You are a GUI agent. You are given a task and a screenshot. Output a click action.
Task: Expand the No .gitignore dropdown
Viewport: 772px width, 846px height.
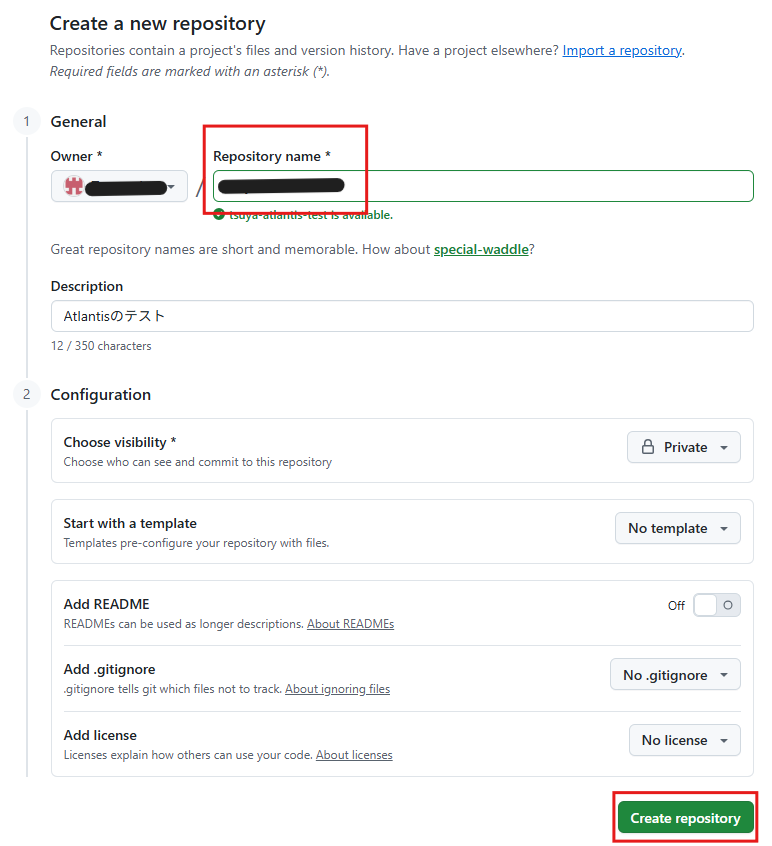pos(675,675)
